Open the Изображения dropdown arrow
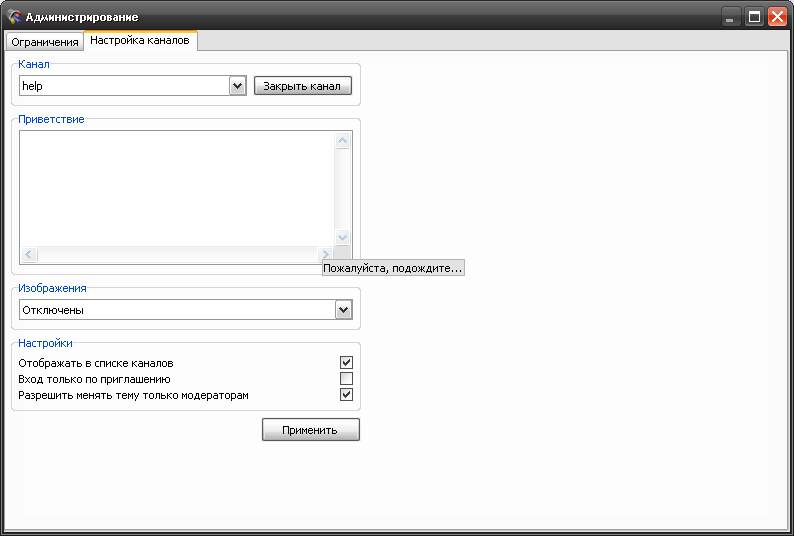 (344, 310)
